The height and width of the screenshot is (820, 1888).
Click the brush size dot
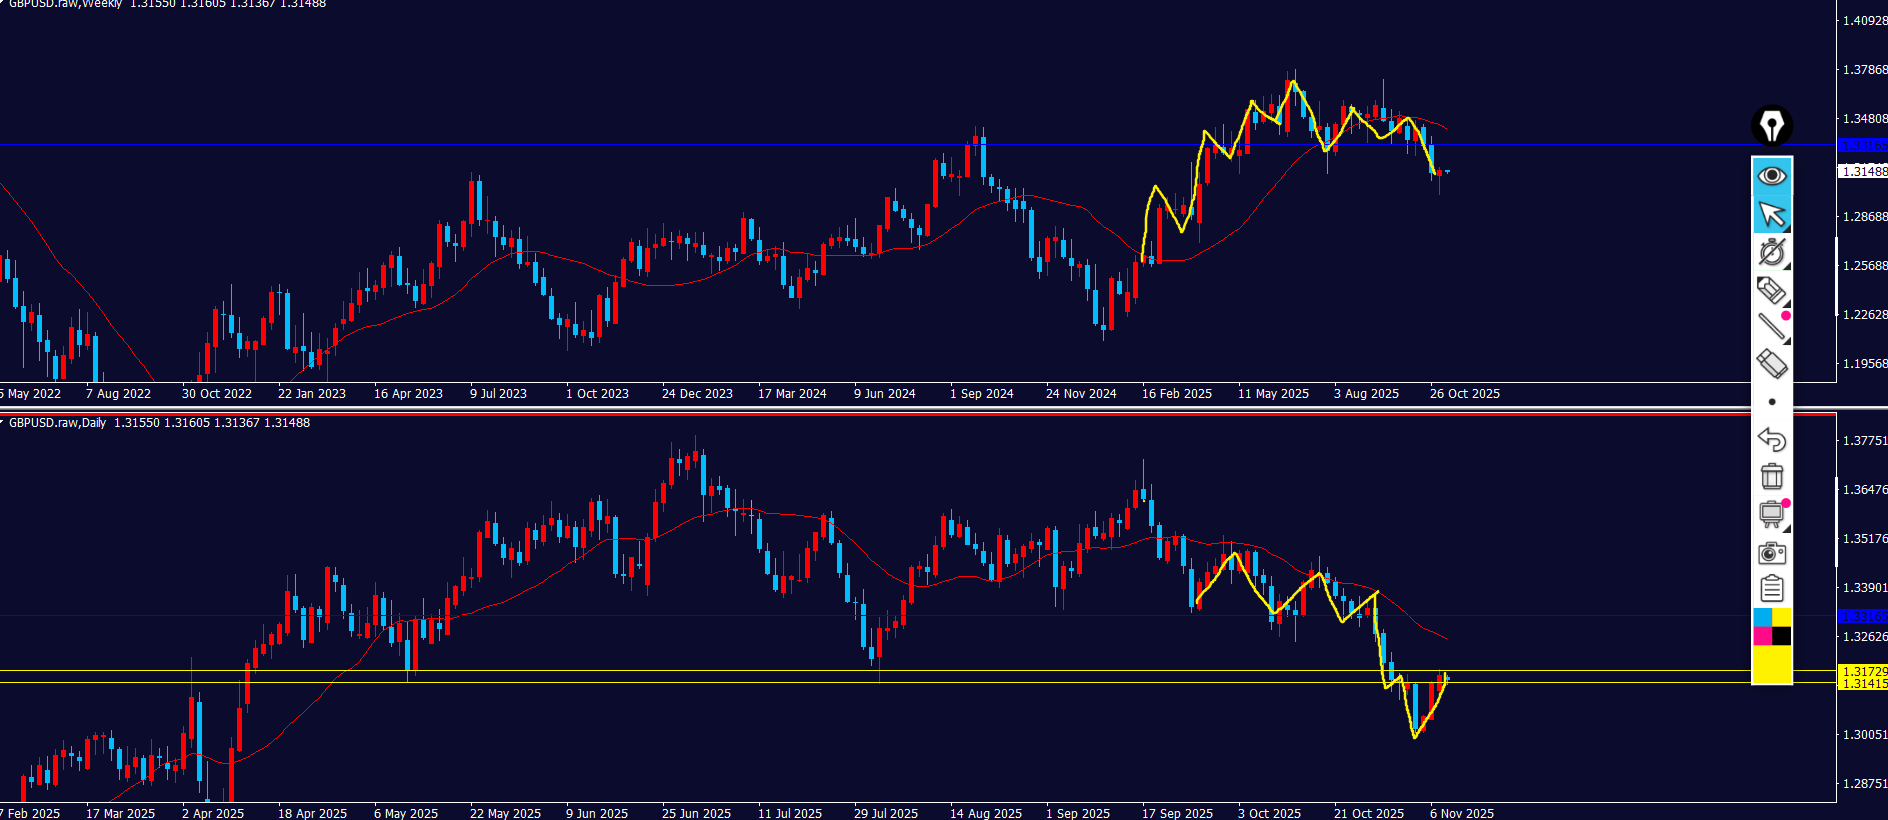coord(1772,402)
